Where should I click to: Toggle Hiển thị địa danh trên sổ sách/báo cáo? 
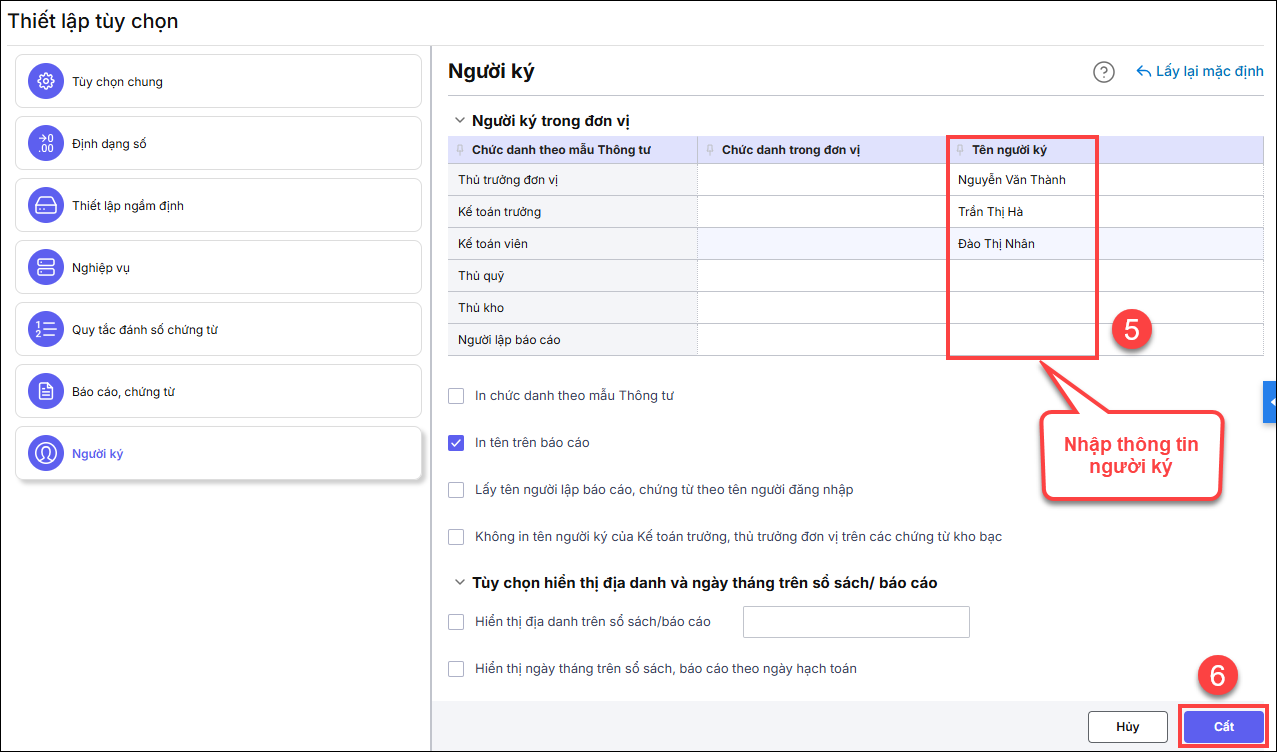(x=456, y=622)
